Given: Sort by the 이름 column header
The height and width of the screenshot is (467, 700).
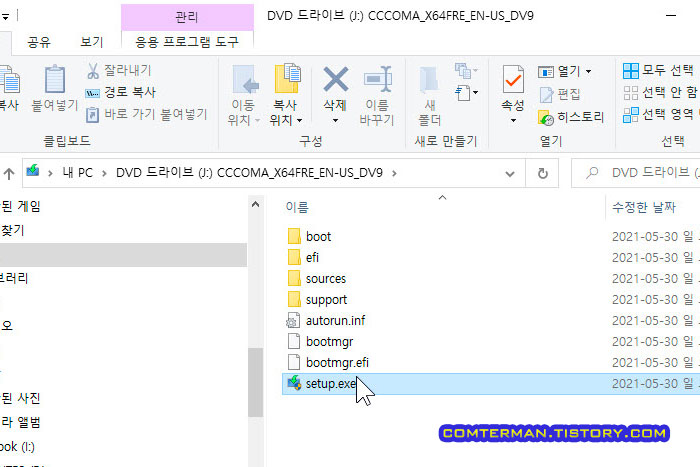Looking at the screenshot, I should [297, 207].
